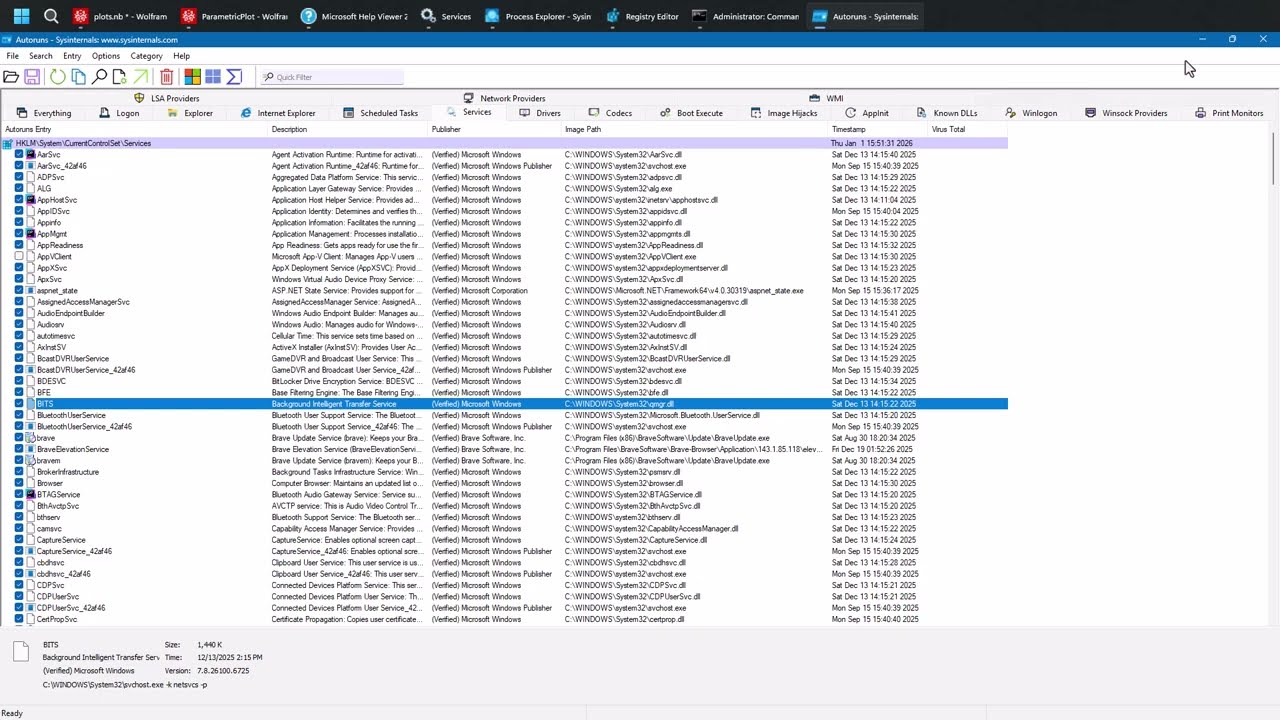Select the aspnet_state entry name
1280x720 pixels.
[x=57, y=291]
